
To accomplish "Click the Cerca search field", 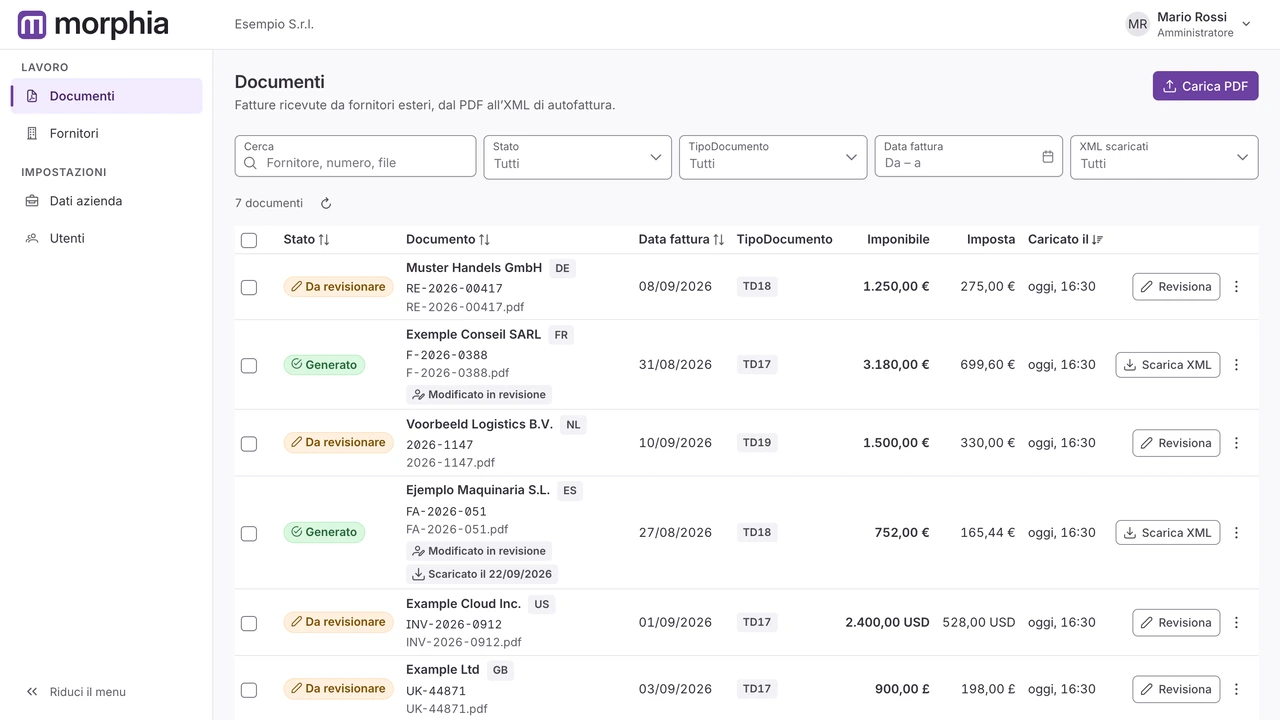I will pos(355,157).
